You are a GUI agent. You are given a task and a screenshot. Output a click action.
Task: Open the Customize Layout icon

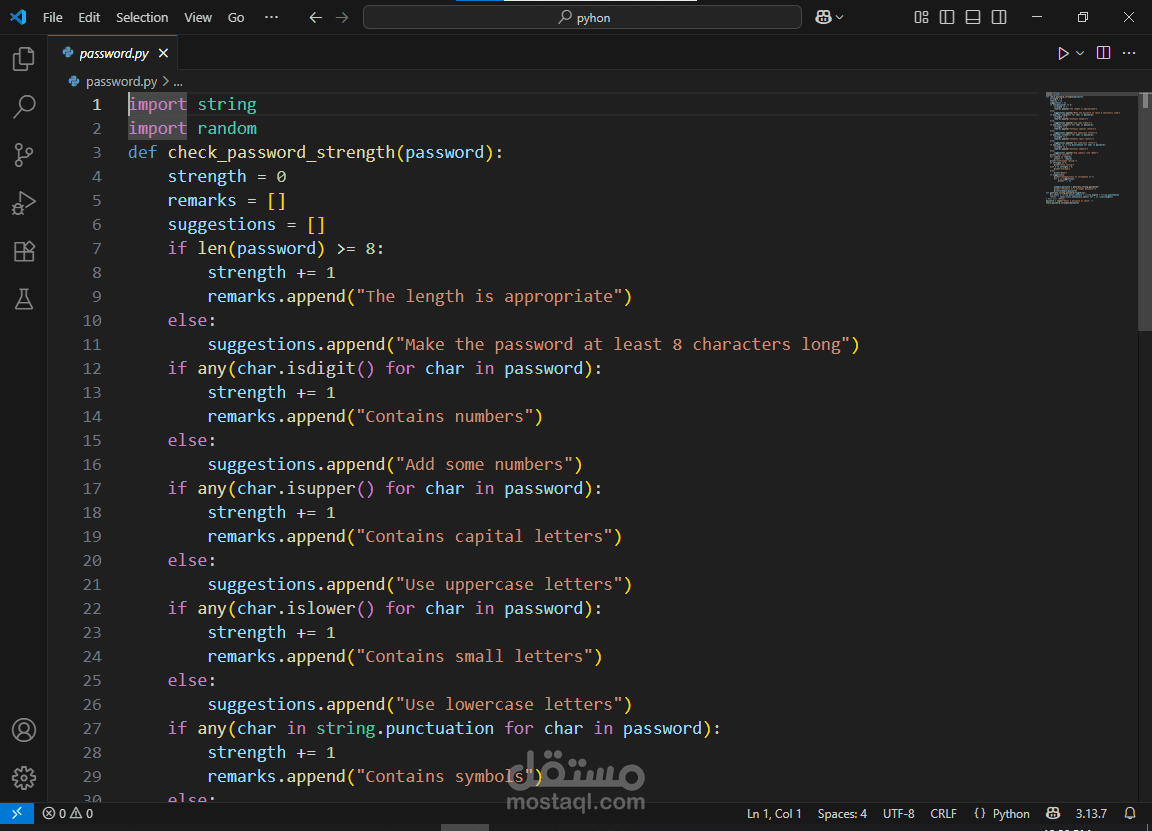921,17
